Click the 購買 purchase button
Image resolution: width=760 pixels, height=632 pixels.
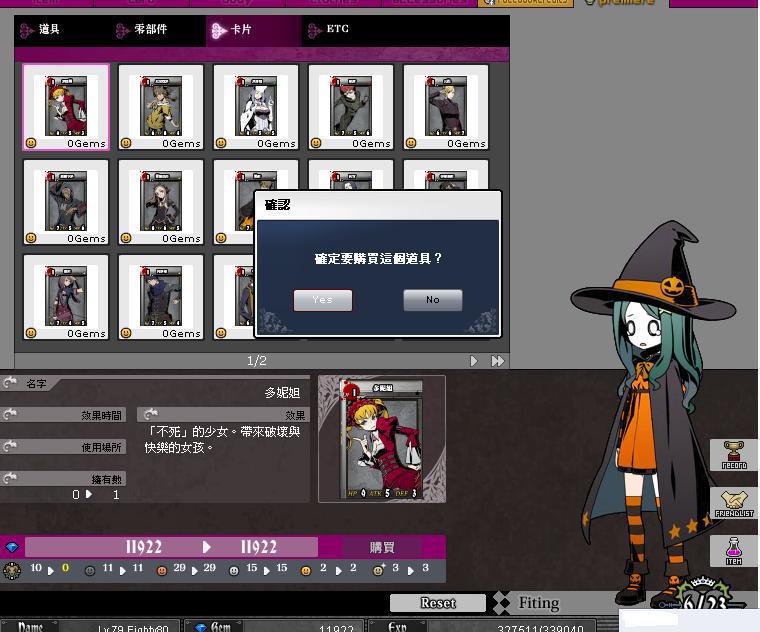(382, 548)
